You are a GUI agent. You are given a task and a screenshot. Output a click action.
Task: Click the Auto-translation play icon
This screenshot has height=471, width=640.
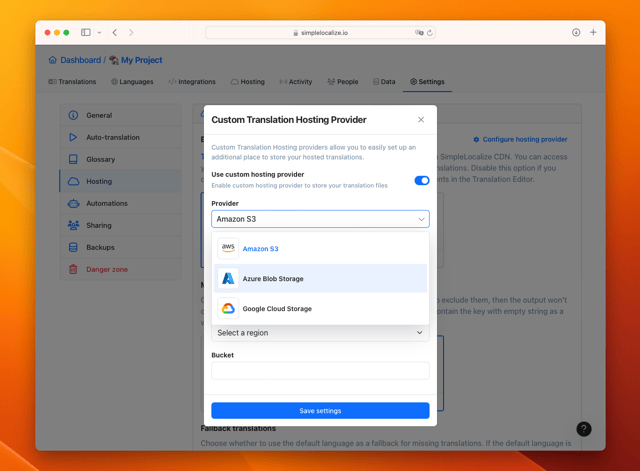click(73, 137)
